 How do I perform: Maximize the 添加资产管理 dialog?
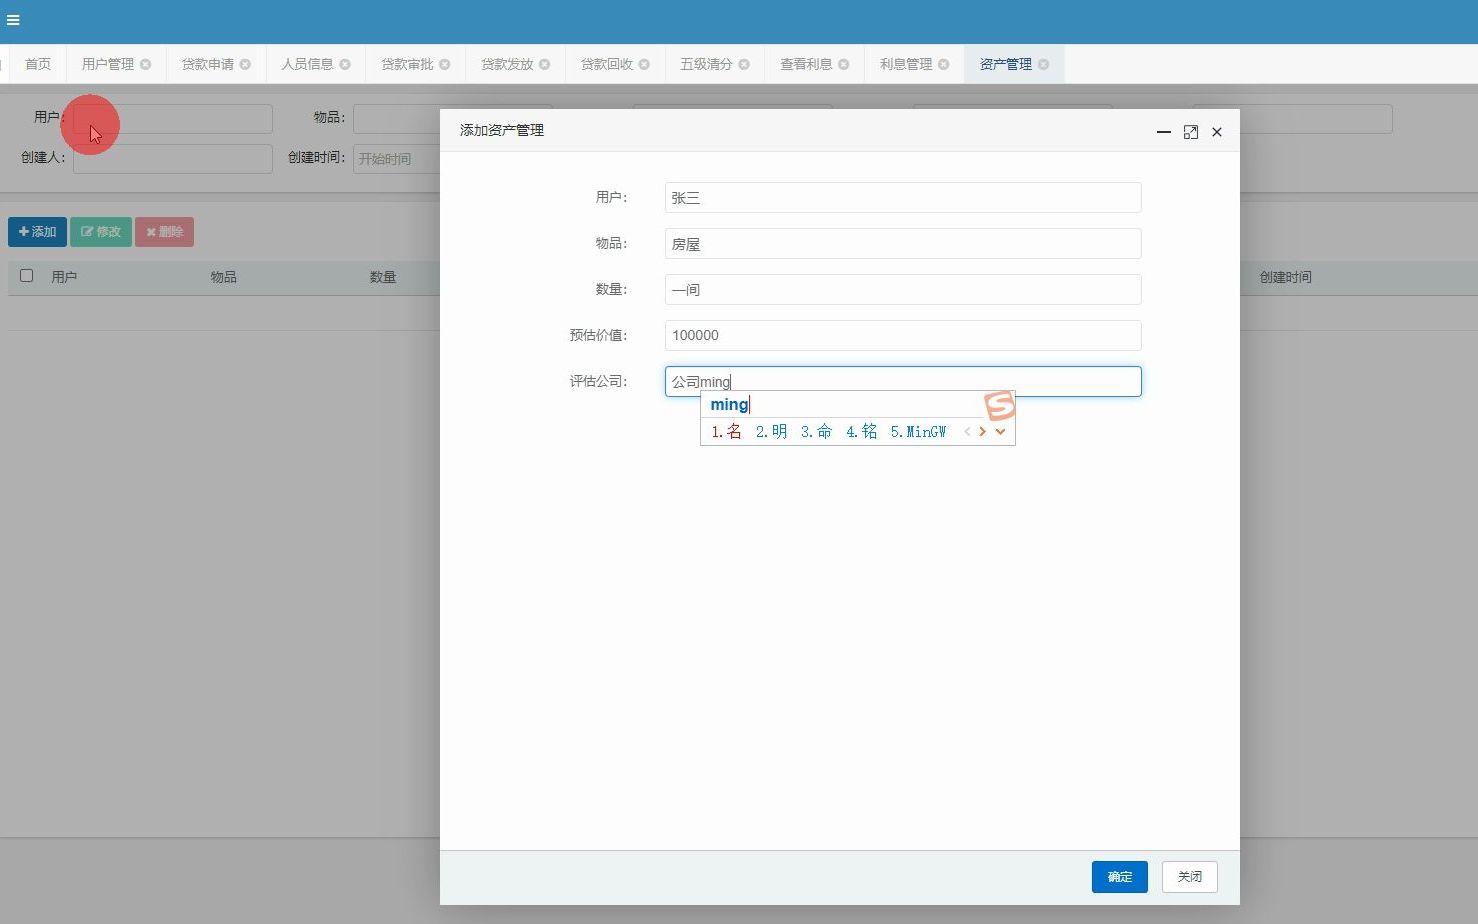click(1190, 132)
